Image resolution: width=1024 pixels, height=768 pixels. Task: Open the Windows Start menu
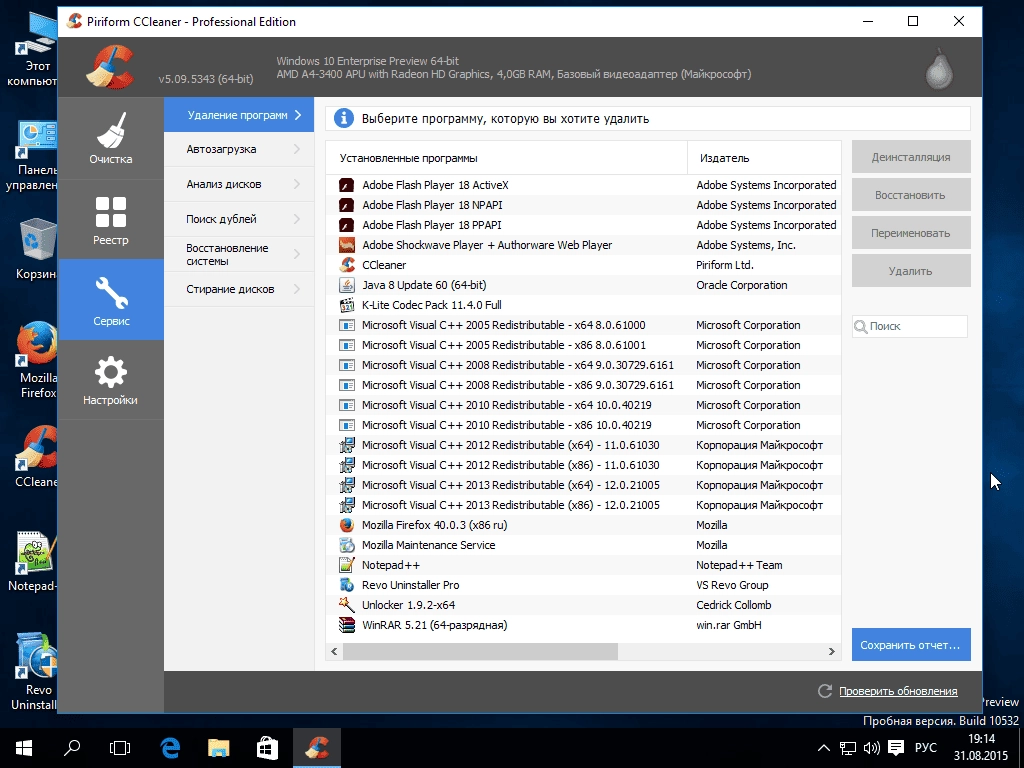click(24, 748)
